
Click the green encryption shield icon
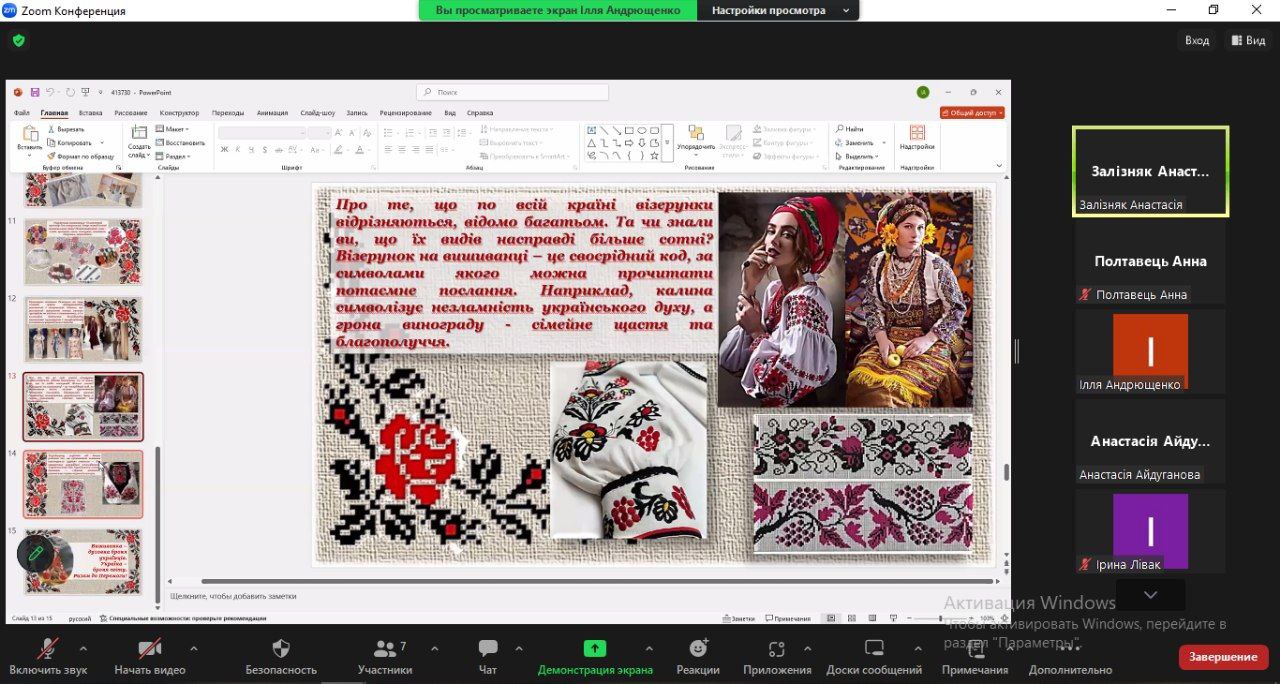click(18, 41)
